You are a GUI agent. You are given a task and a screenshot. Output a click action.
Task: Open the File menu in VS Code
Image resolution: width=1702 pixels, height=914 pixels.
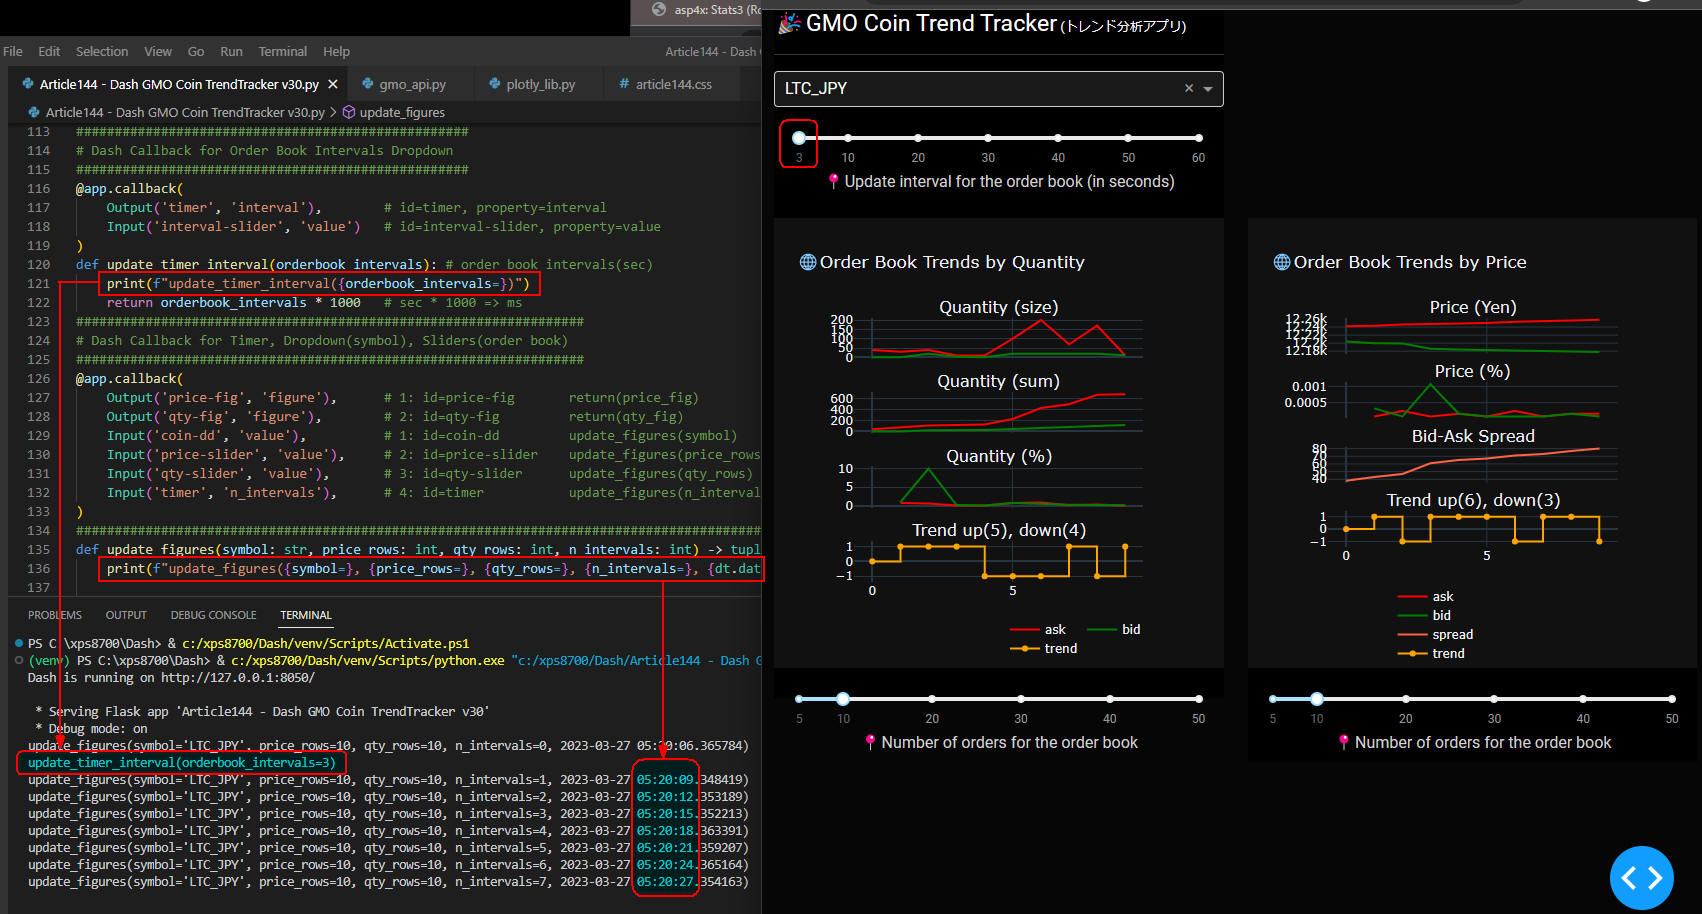[x=13, y=51]
